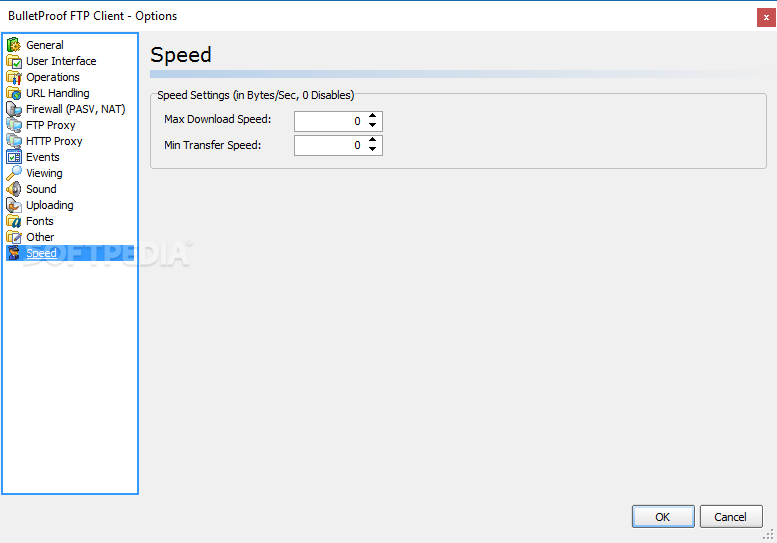Click the Events checklist icon
Viewport: 777px width, 543px height.
tap(14, 157)
